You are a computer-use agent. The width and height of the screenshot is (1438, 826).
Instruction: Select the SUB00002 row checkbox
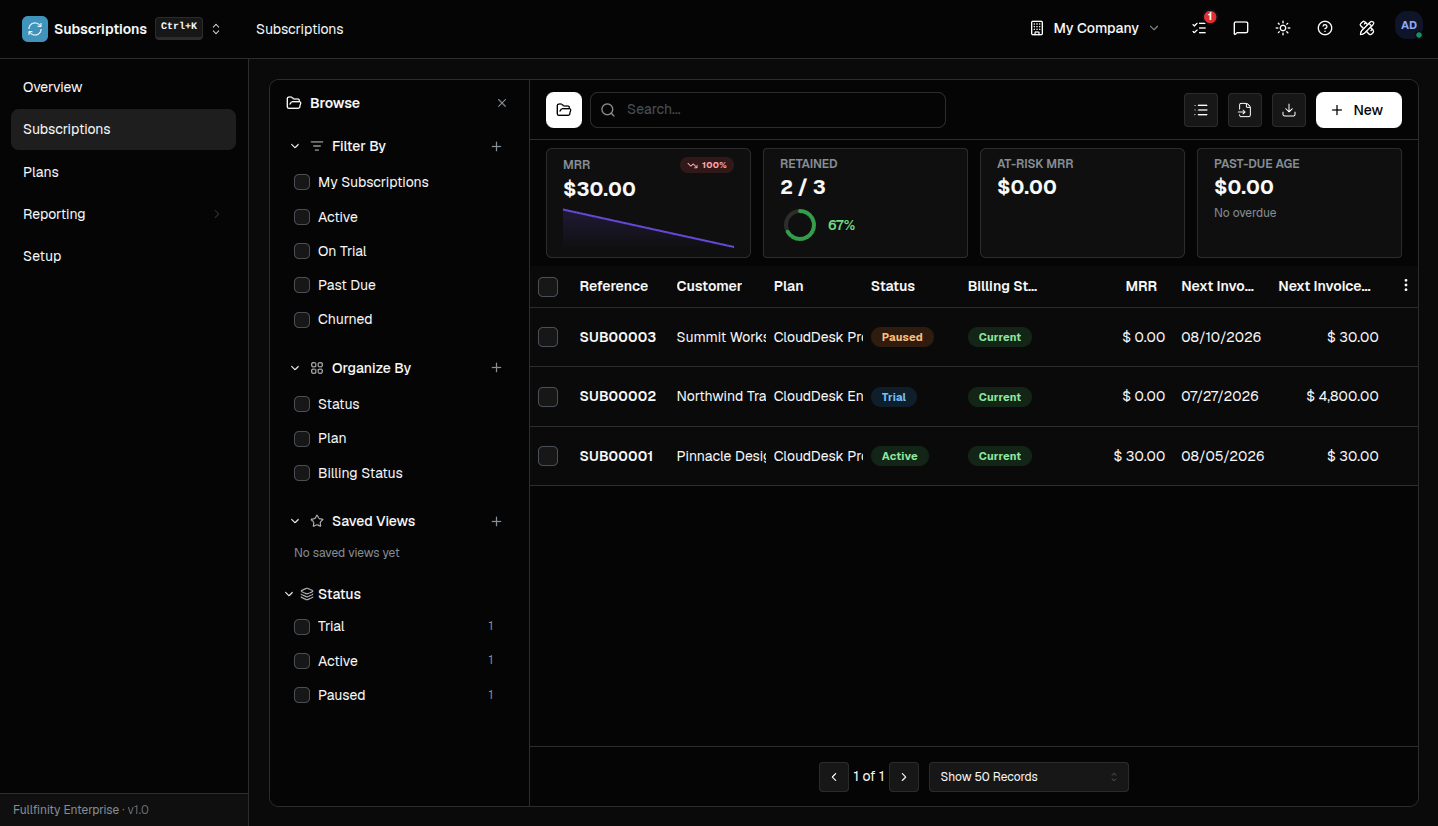point(548,397)
